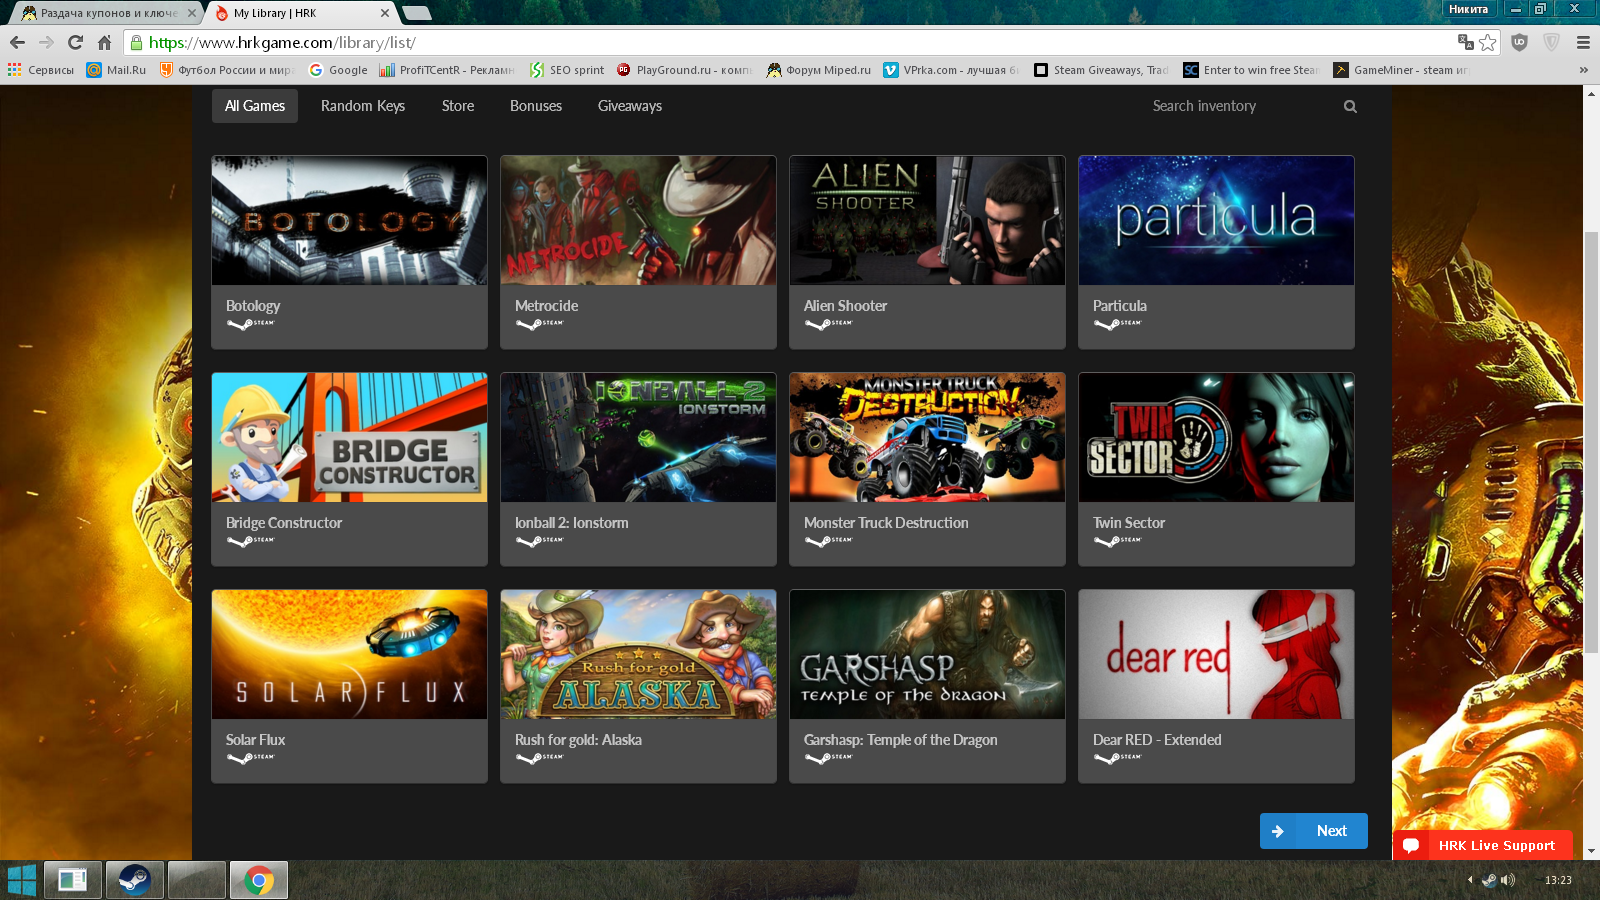The image size is (1600, 900).
Task: Click Steam logo under Dear RED - Extended
Action: click(x=1117, y=757)
